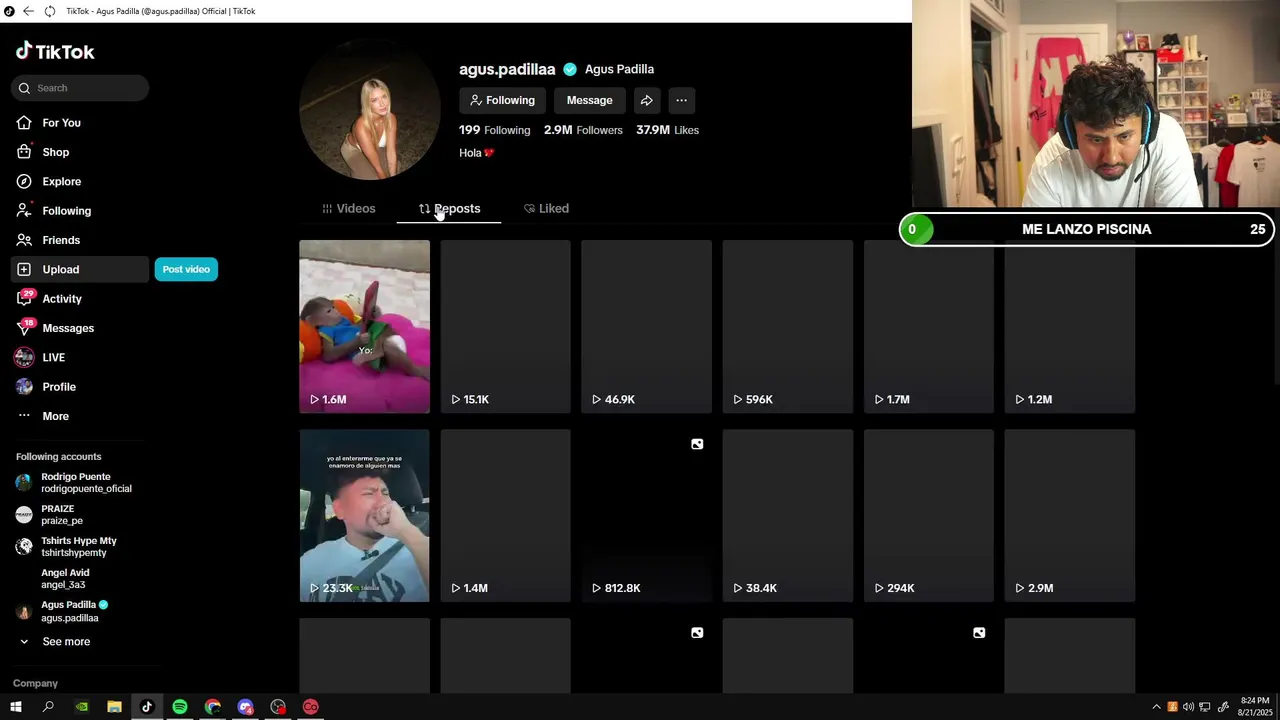Open the NVIDIA app in the taskbar
1280x720 pixels.
(82, 707)
